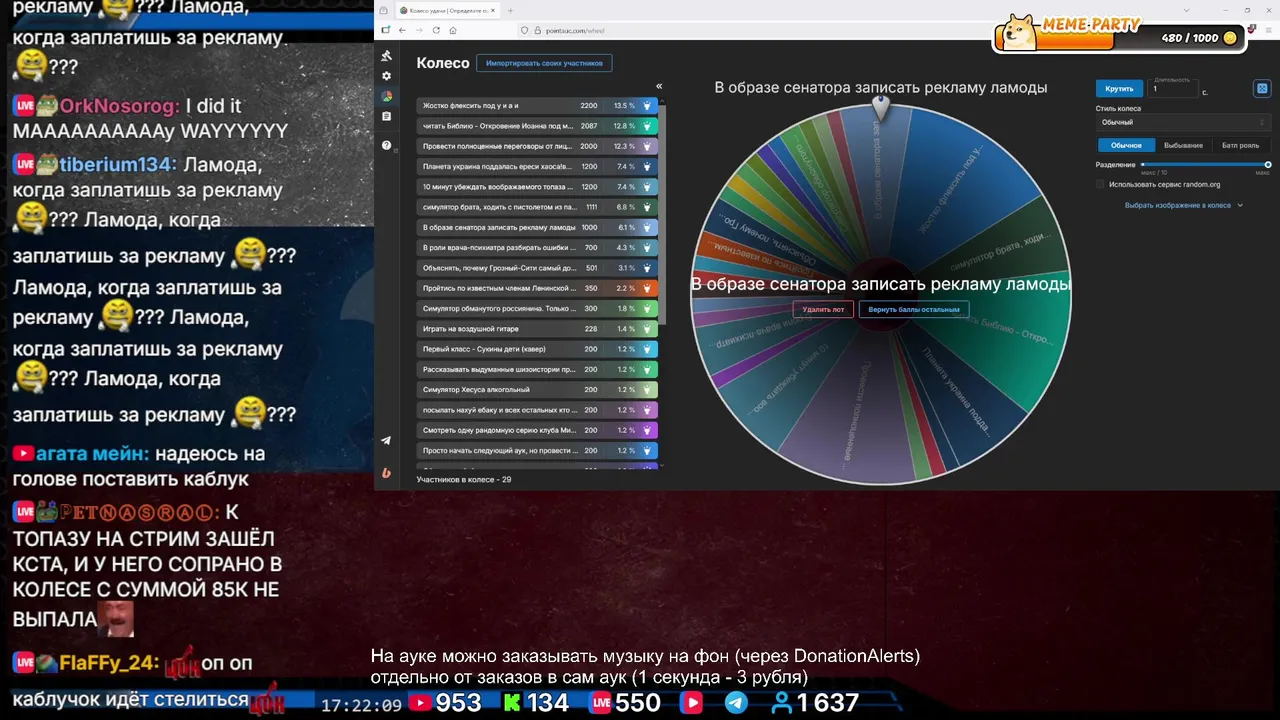Open the help question mark icon
The image size is (1280, 720).
click(387, 145)
